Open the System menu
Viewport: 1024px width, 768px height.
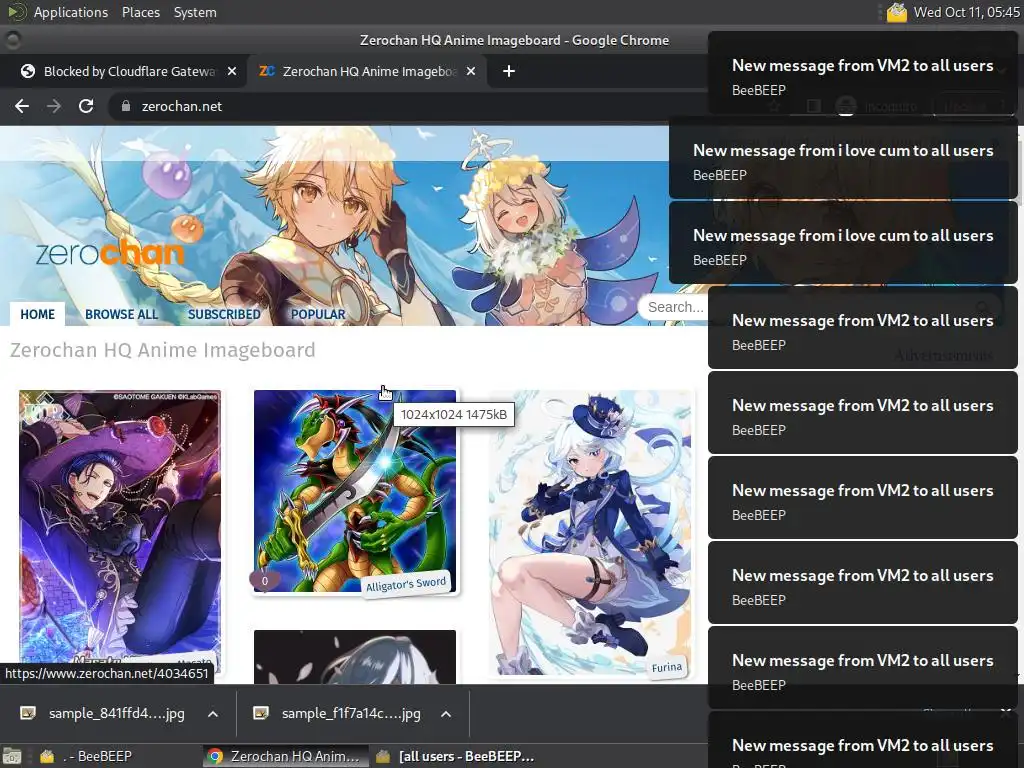(195, 12)
